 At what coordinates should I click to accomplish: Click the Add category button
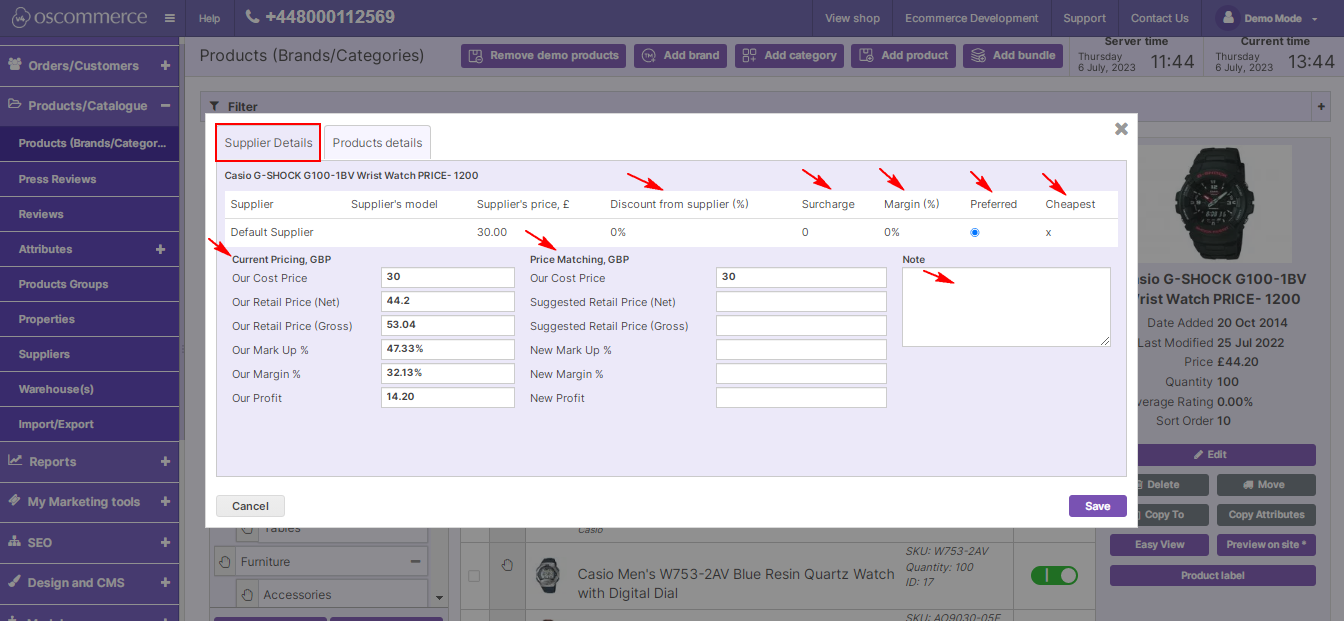pyautogui.click(x=789, y=56)
